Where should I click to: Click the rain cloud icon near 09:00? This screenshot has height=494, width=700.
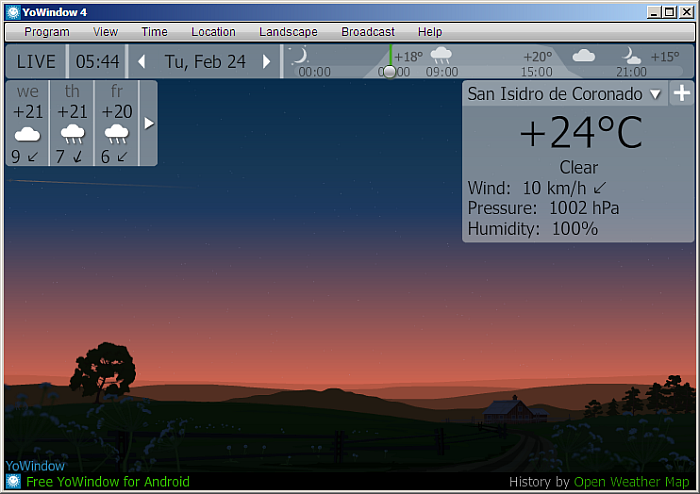441,55
